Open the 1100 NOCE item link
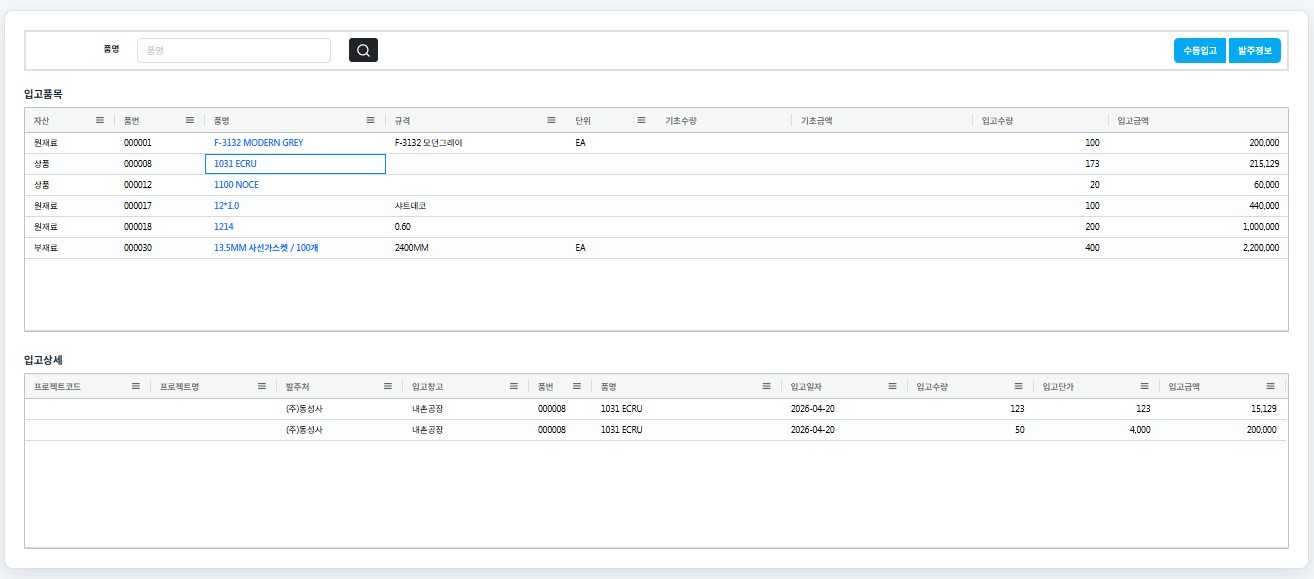Screen dimensions: 1314x579 236,185
